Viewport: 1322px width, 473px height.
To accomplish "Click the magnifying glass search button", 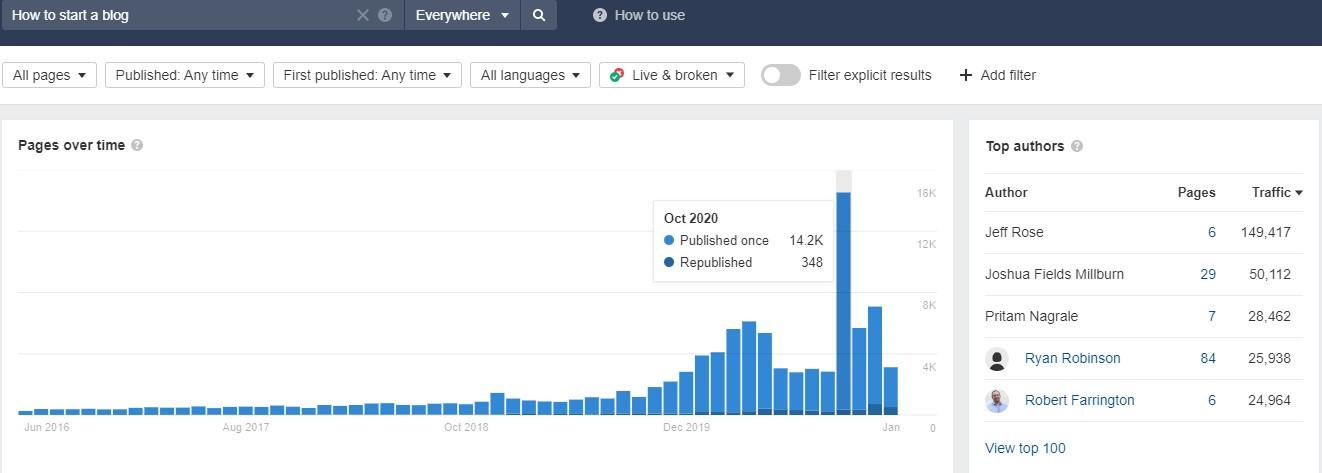I will click(539, 15).
